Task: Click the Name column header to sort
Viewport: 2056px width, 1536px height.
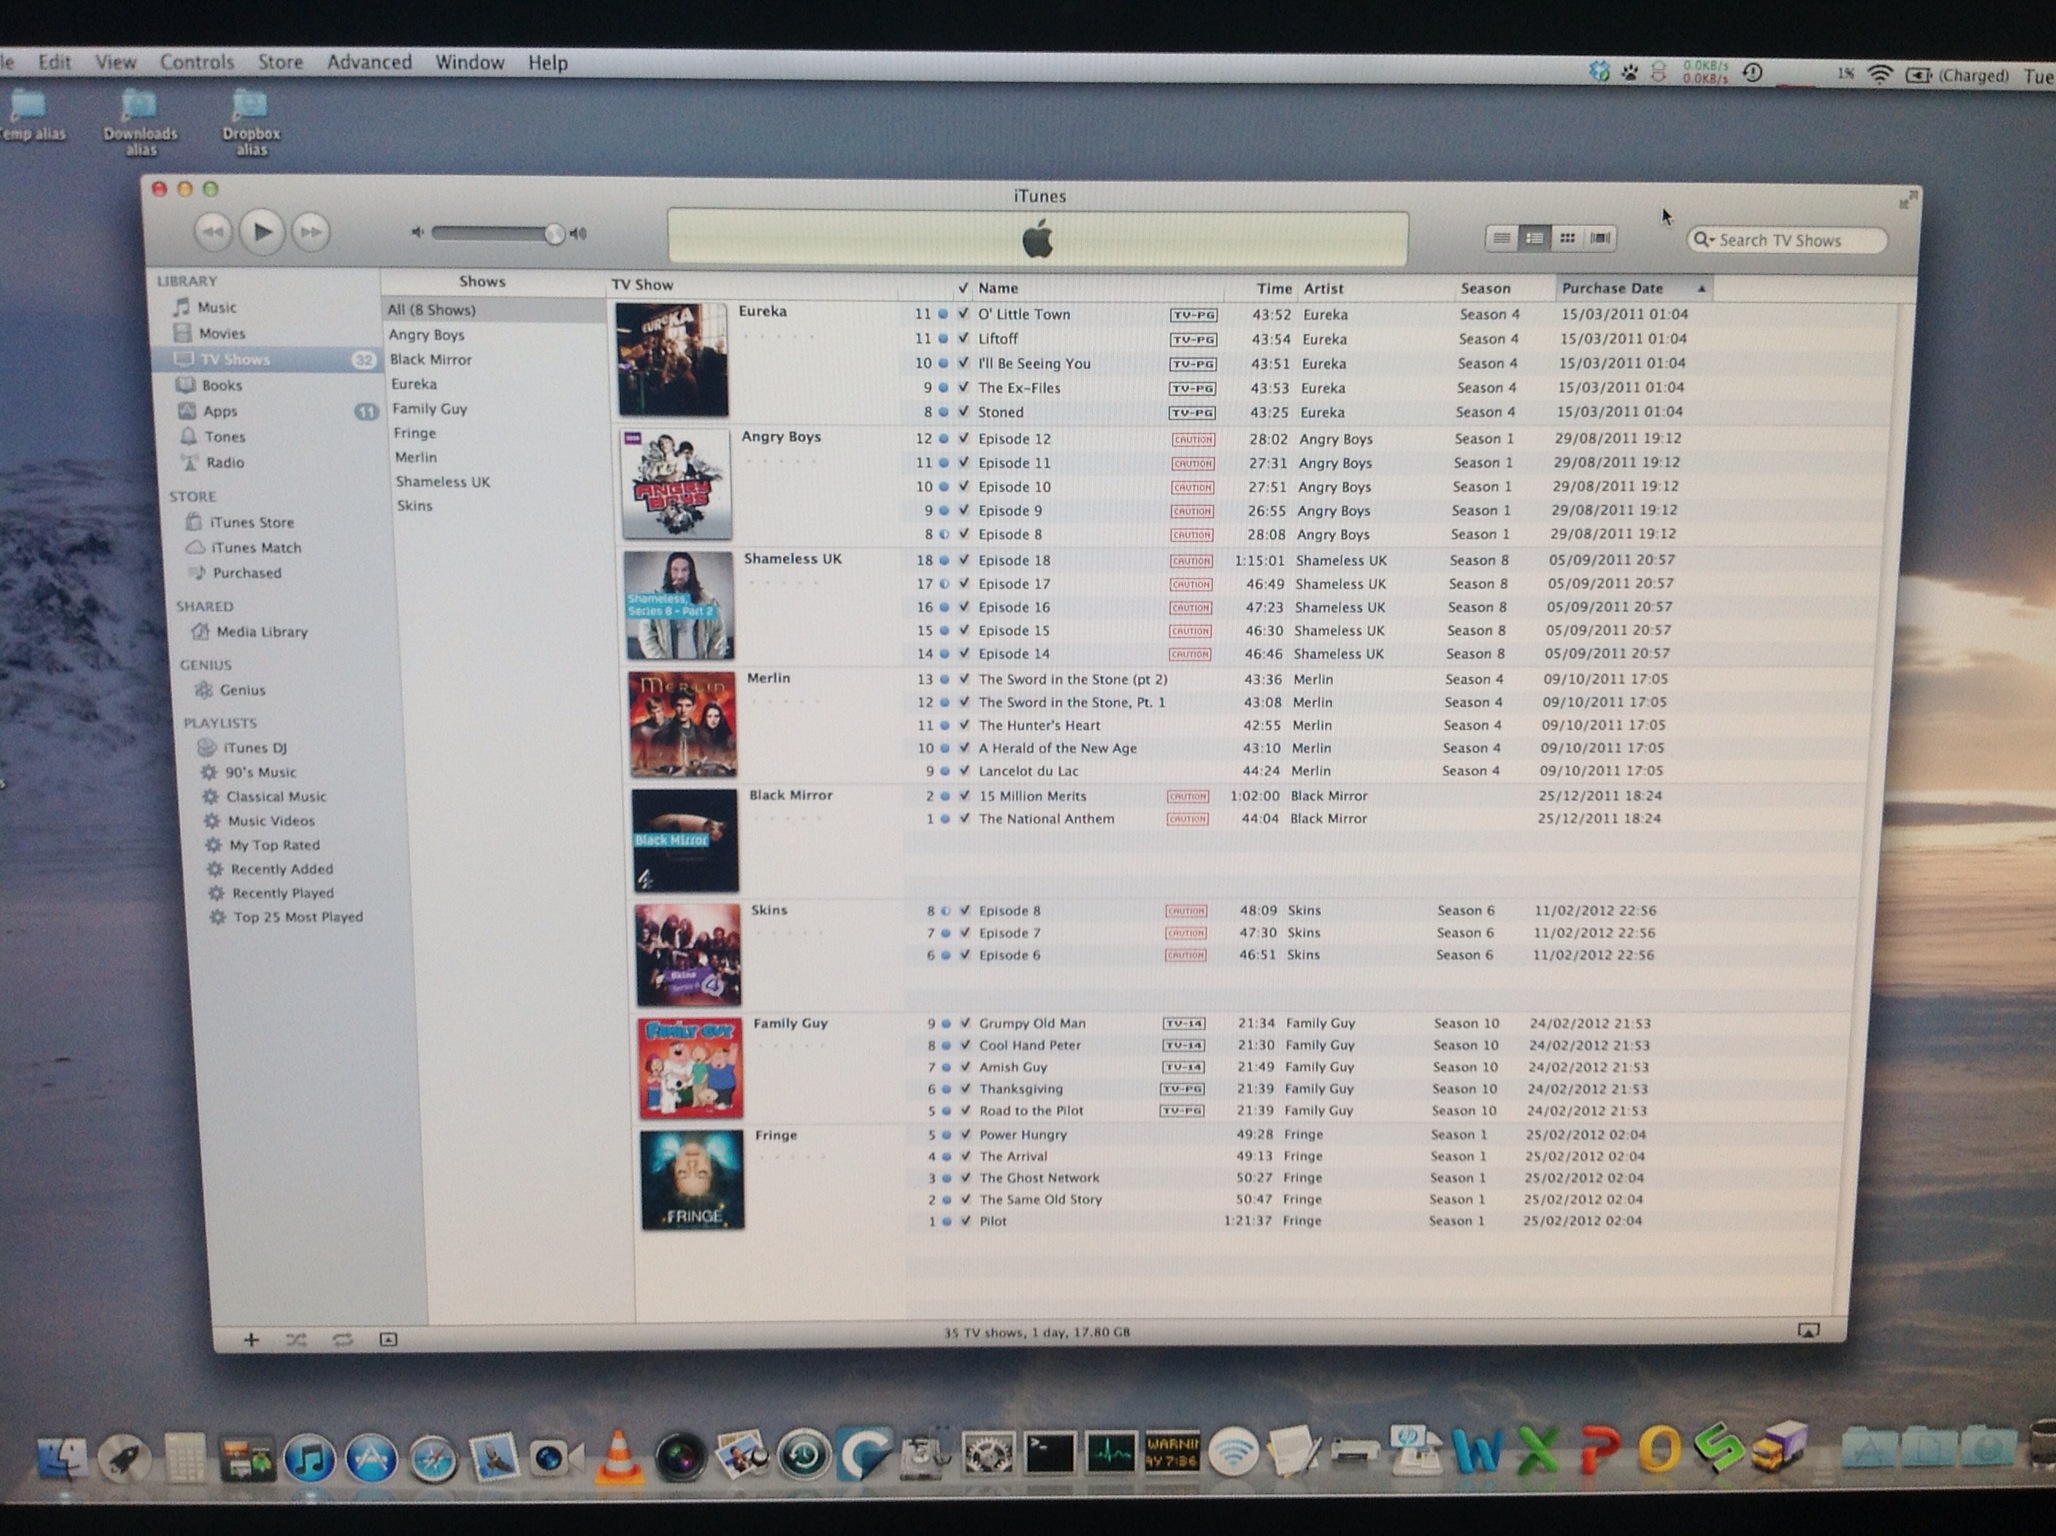Action: (998, 288)
